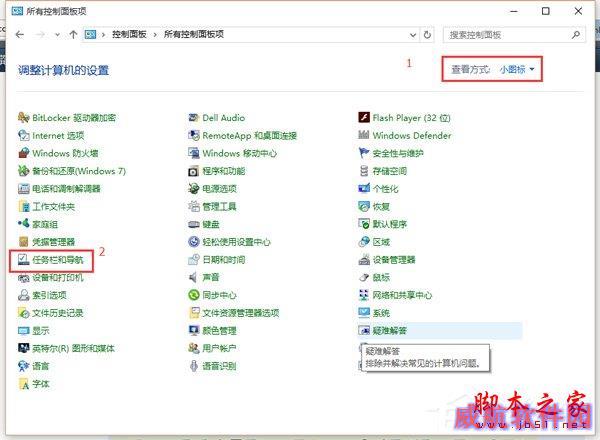The image size is (600, 440).
Task: Click the control panel address bar icon
Action: pos(90,35)
